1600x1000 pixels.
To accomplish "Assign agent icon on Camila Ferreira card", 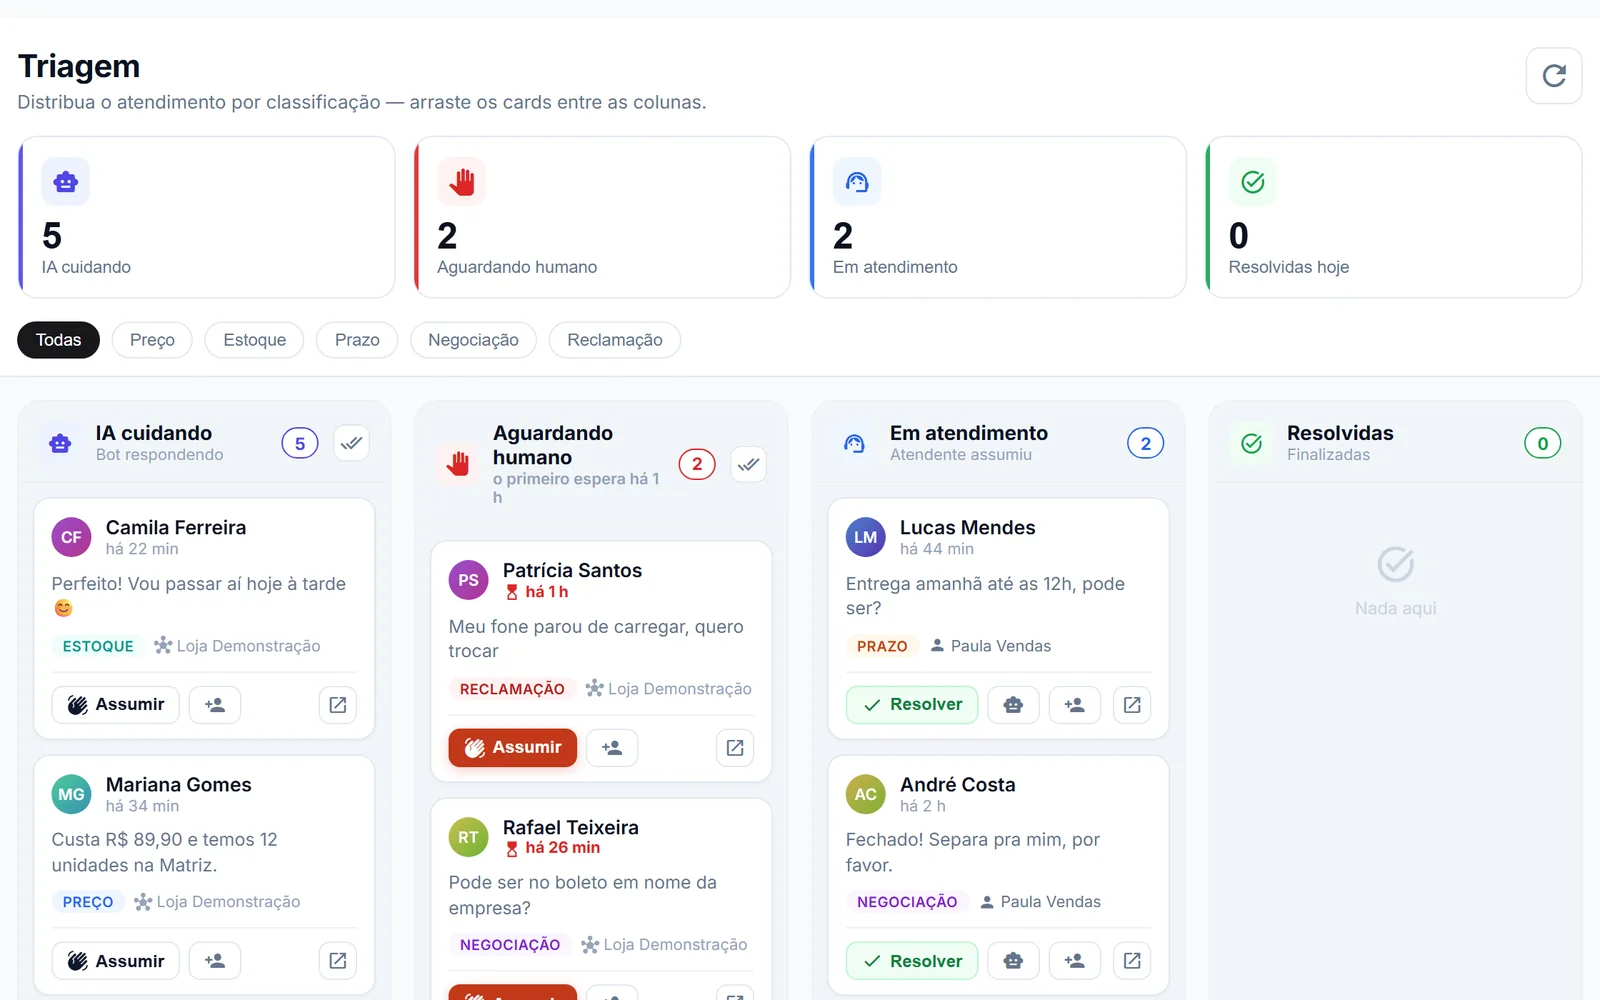I will 215,705.
